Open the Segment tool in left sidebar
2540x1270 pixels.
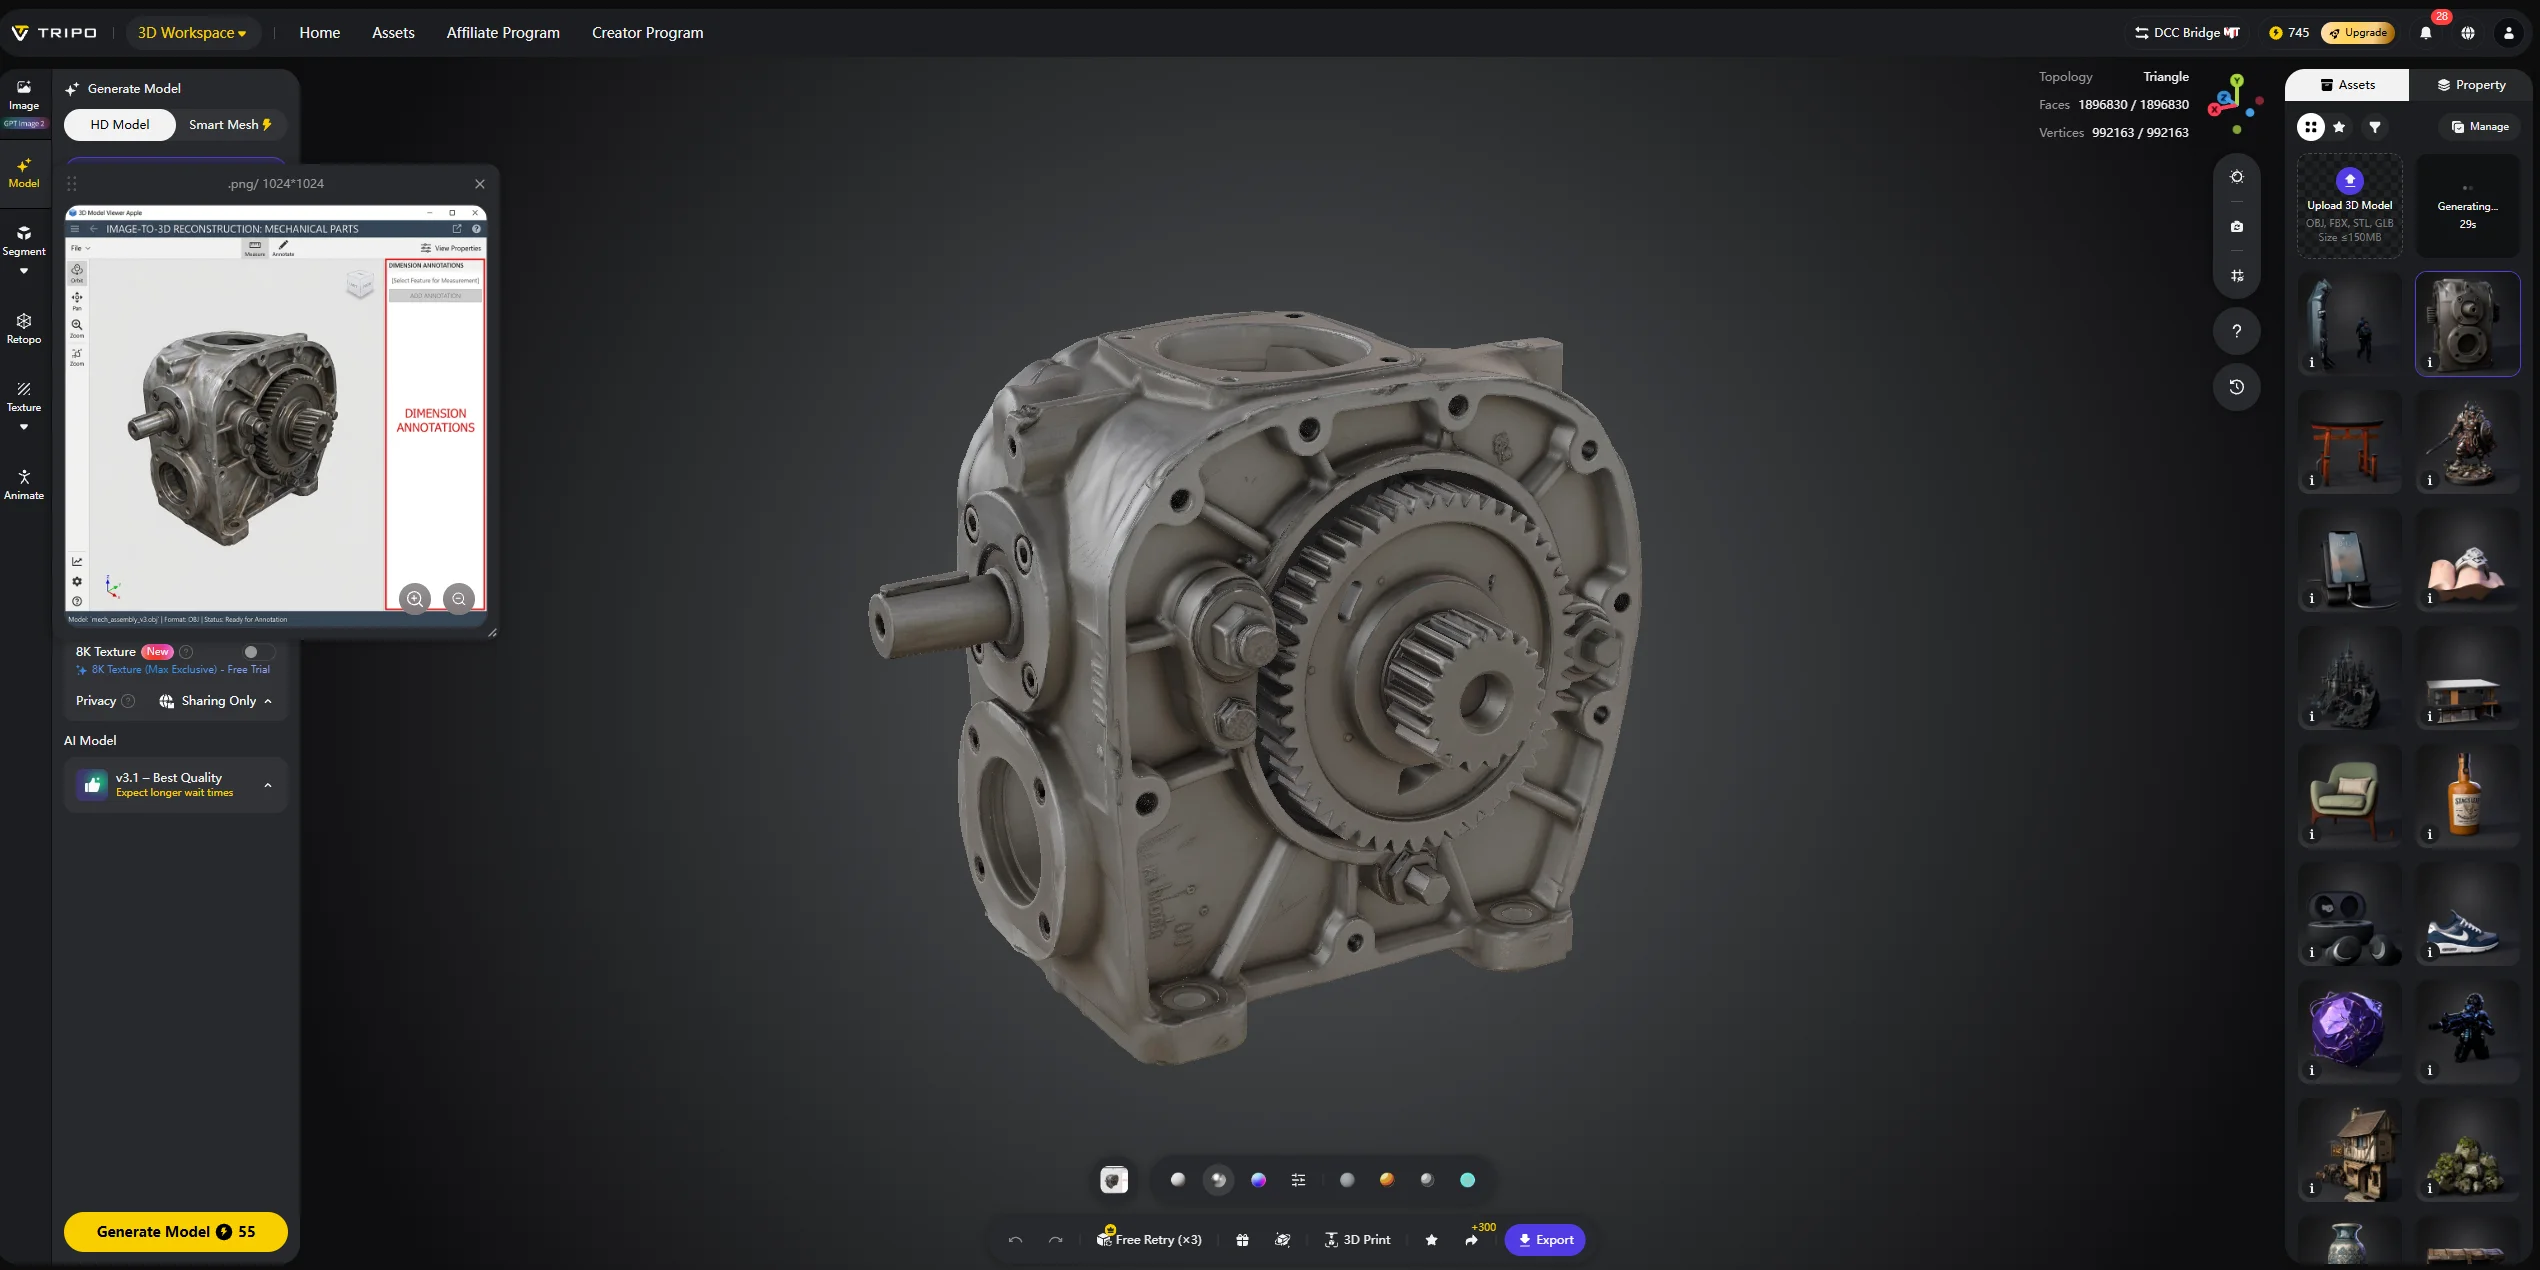tap(24, 241)
